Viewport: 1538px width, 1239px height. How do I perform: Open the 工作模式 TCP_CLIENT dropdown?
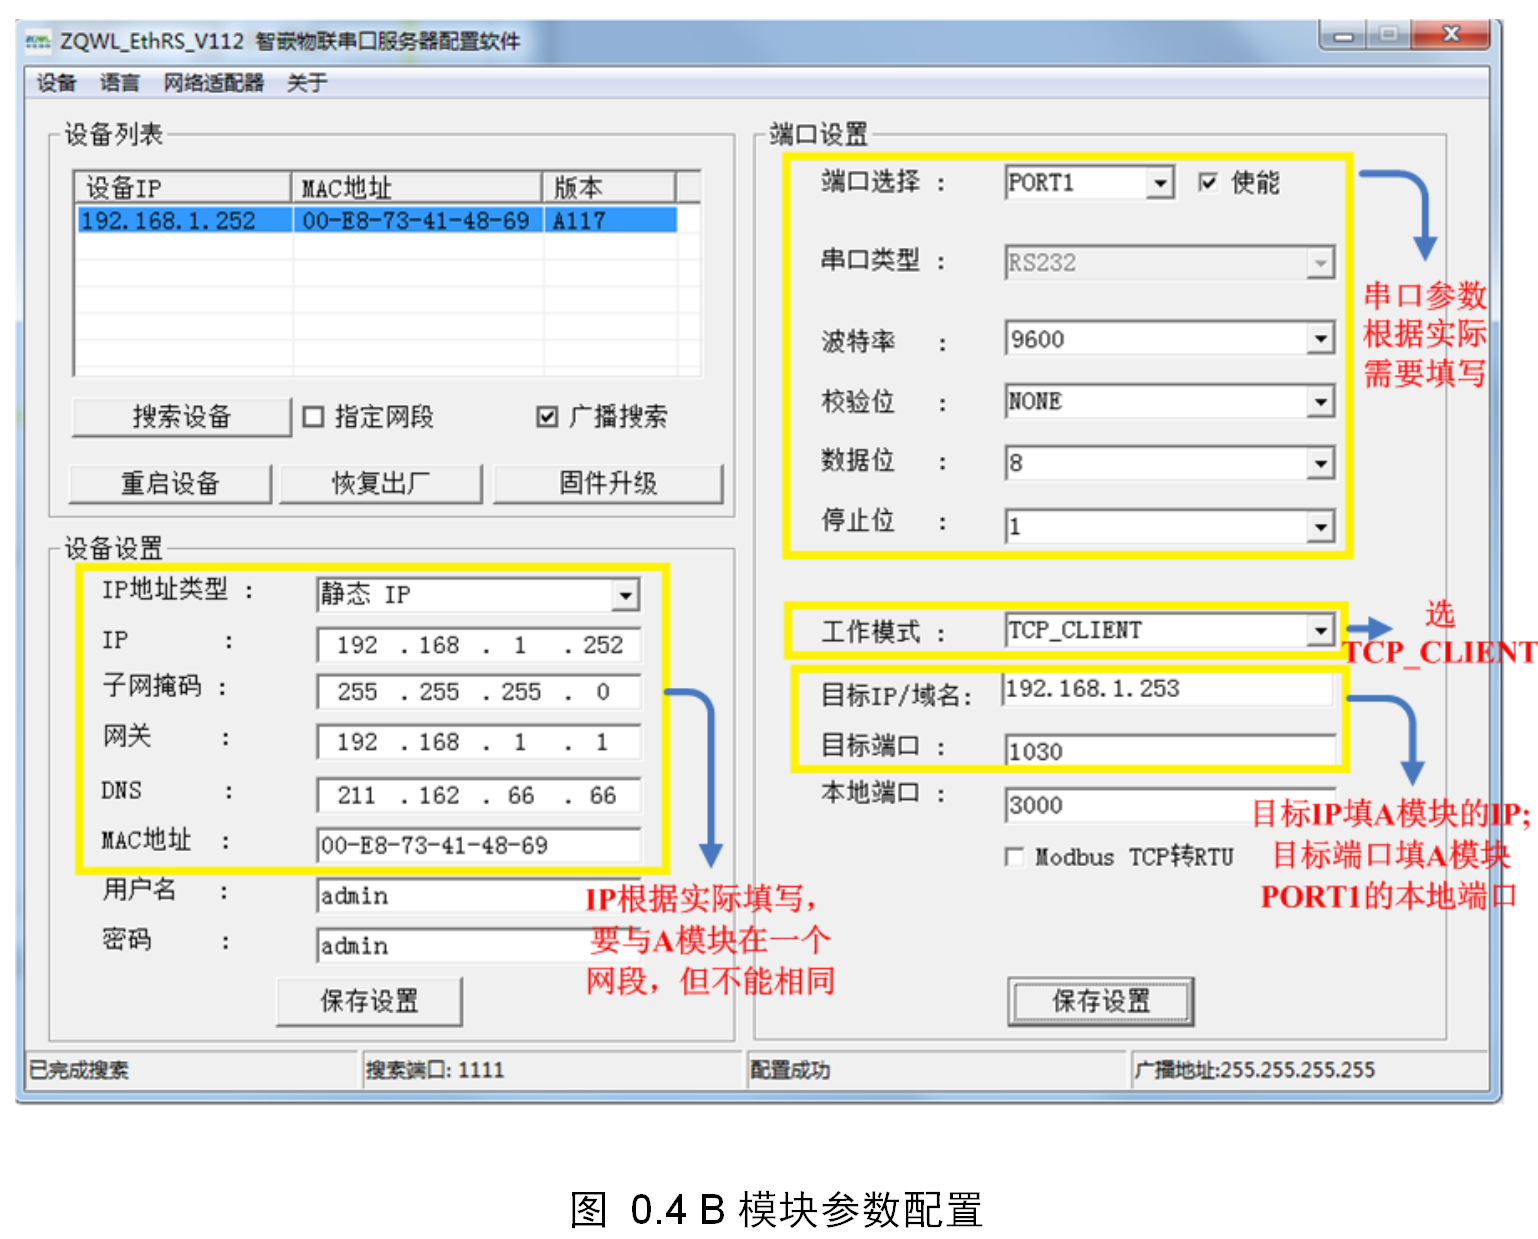[x=1320, y=631]
